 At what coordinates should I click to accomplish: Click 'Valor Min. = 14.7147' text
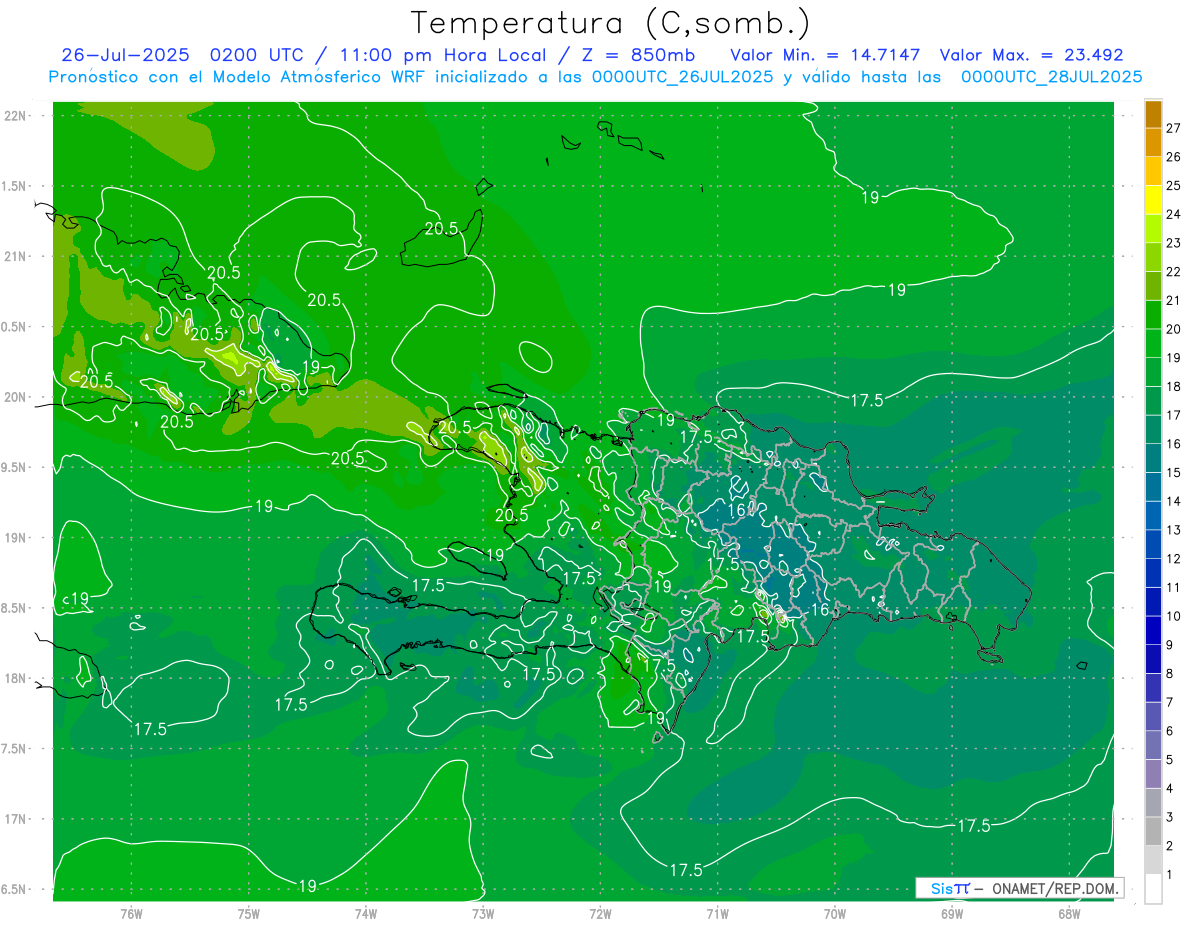click(825, 55)
